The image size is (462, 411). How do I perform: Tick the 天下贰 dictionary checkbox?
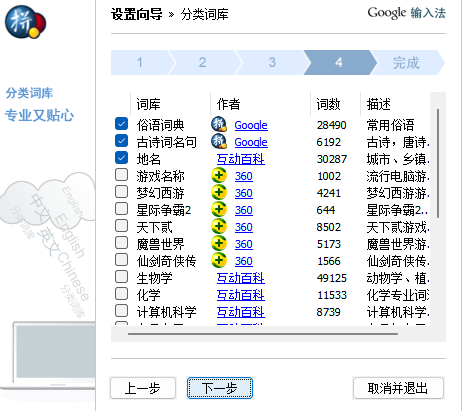[x=121, y=226]
